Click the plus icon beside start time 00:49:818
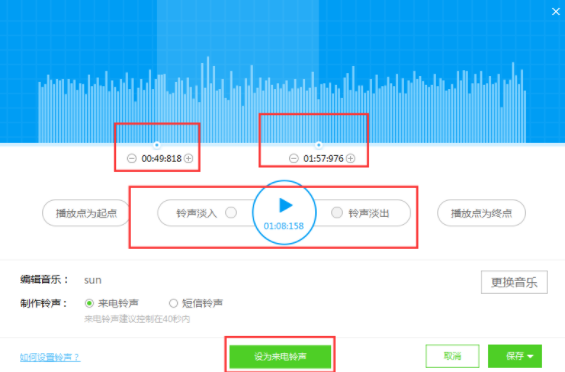The image size is (565, 372). point(188,158)
